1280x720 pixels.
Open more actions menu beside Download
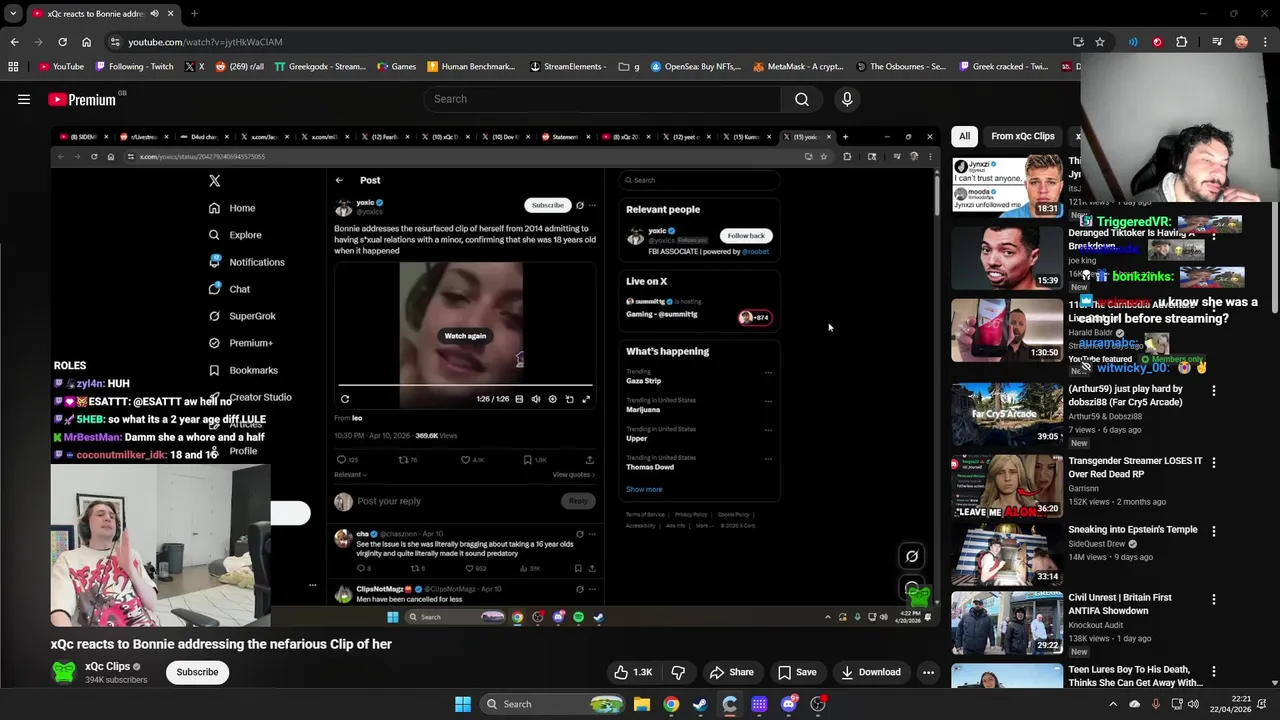tap(928, 672)
